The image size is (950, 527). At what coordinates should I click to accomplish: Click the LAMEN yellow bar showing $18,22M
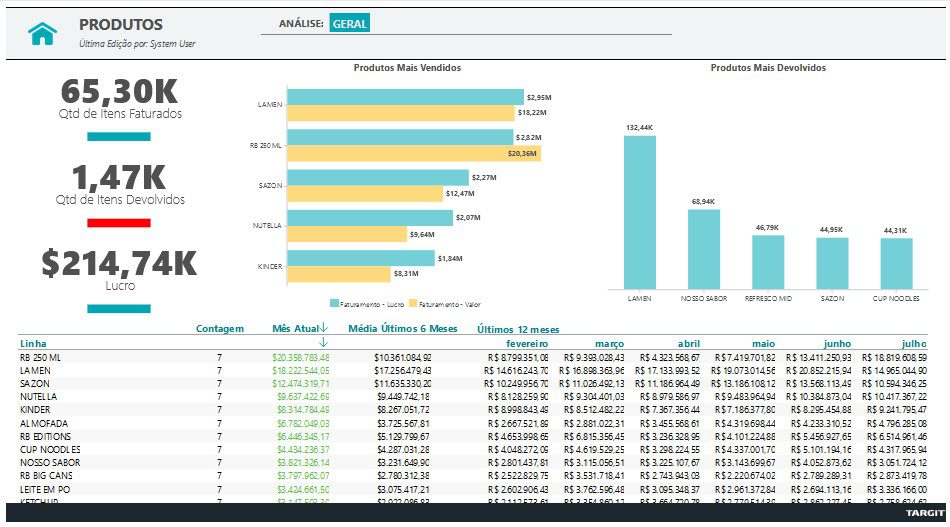click(x=401, y=113)
